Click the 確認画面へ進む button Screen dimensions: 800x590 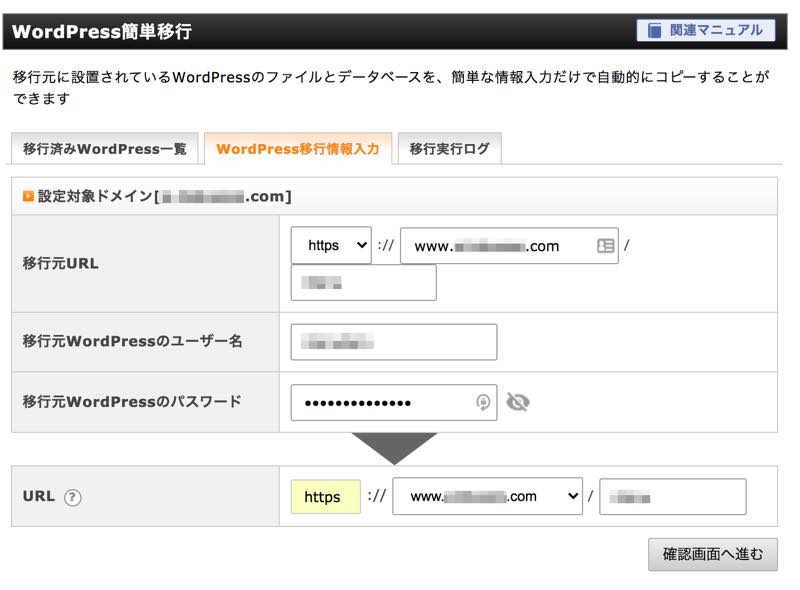[x=713, y=554]
